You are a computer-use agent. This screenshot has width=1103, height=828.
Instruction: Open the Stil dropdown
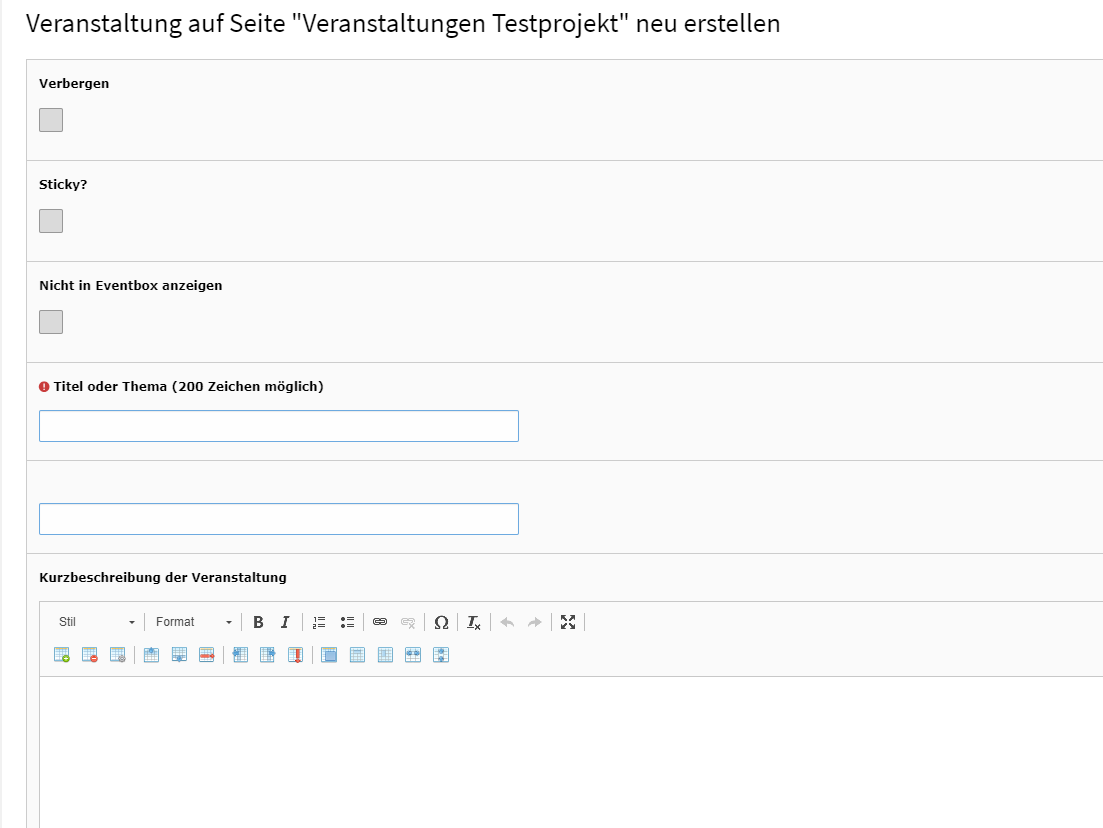[96, 622]
